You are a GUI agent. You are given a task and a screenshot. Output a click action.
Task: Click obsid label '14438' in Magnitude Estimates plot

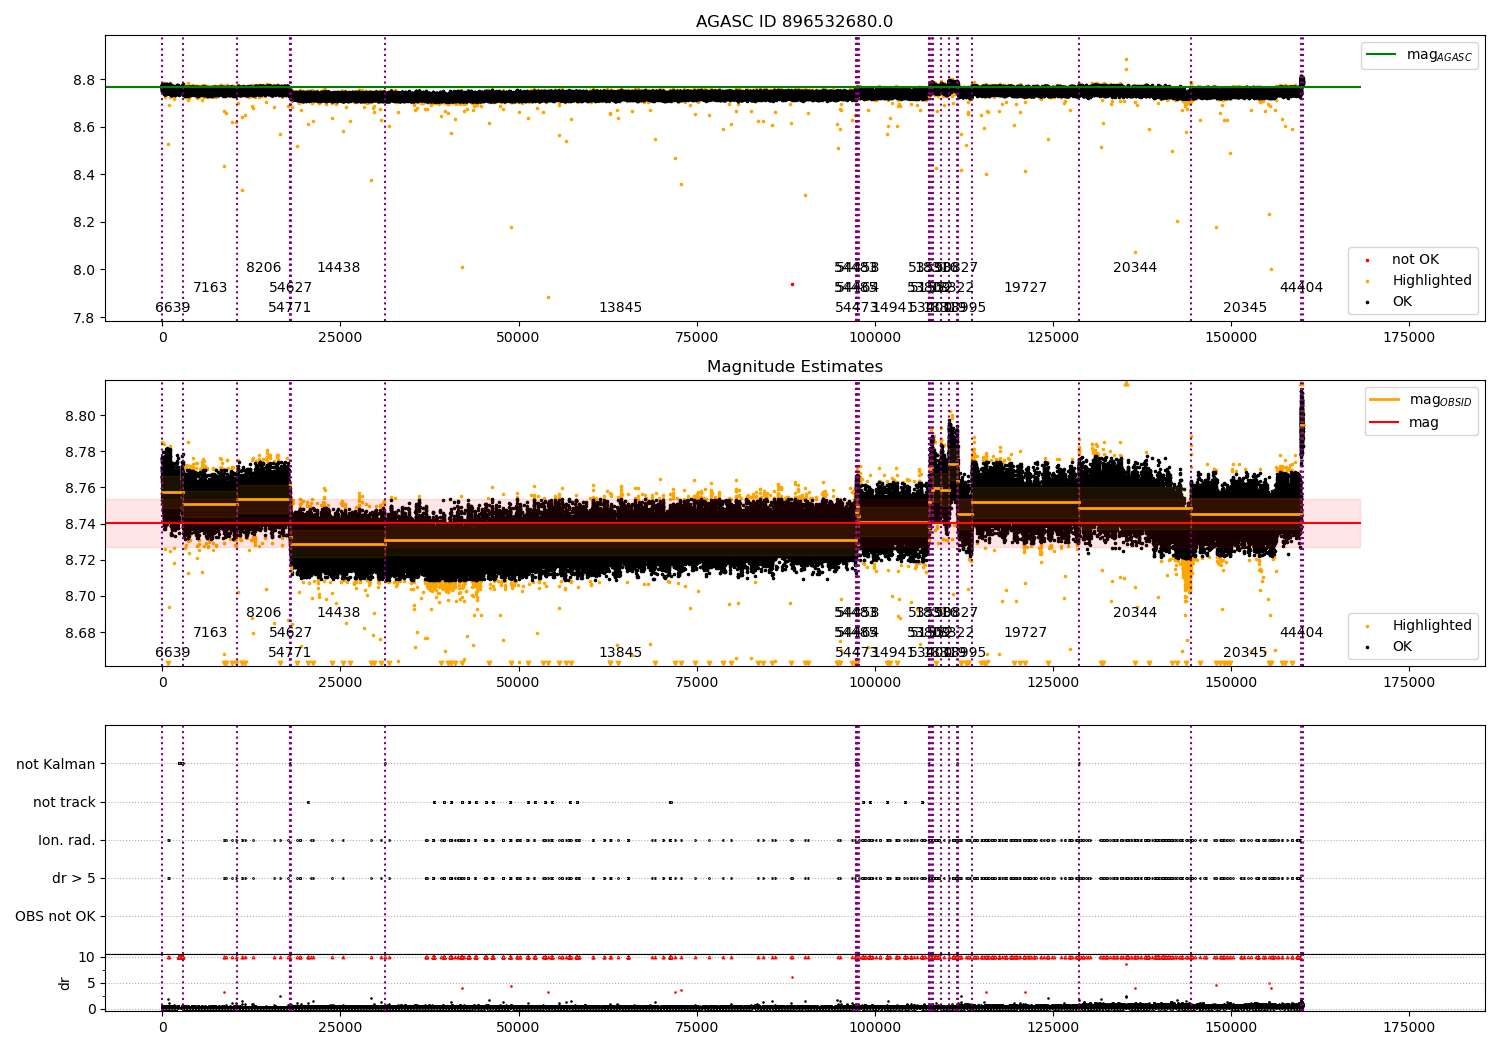pyautogui.click(x=339, y=613)
